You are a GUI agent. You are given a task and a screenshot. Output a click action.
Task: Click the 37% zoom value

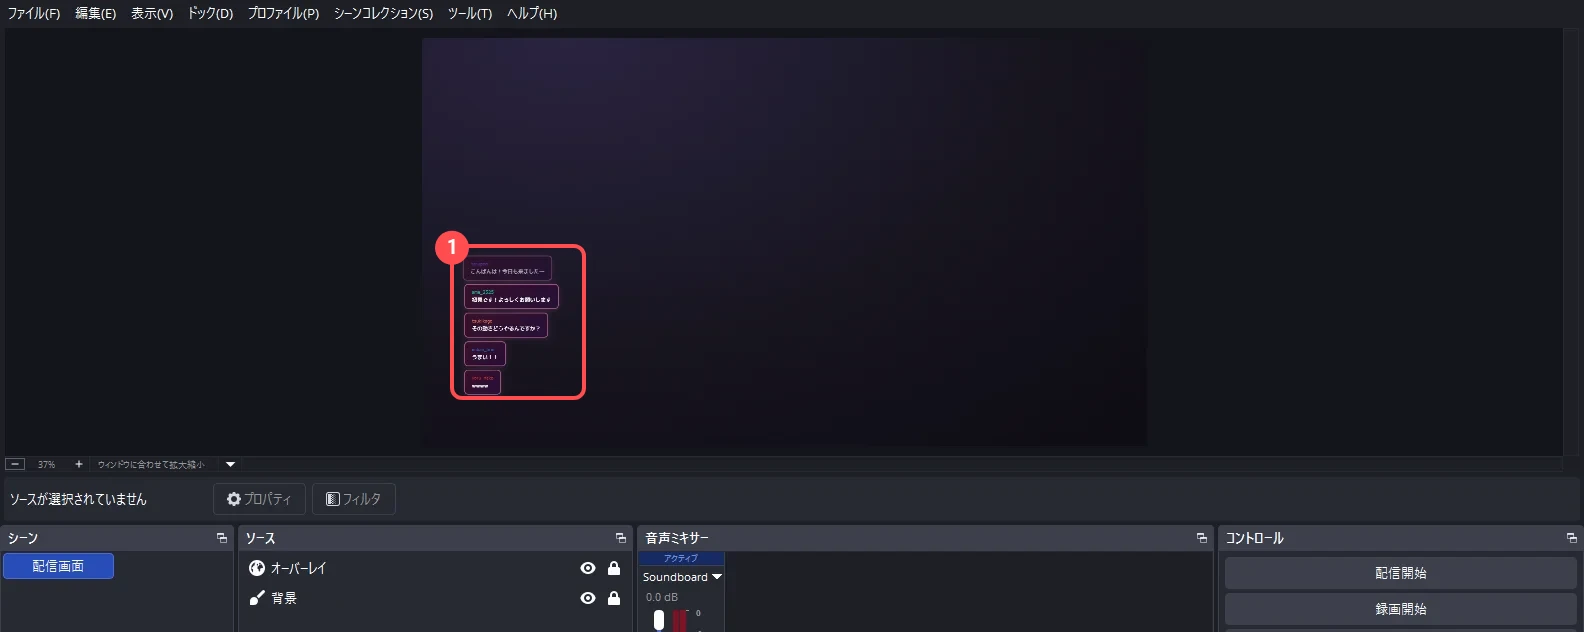(46, 464)
